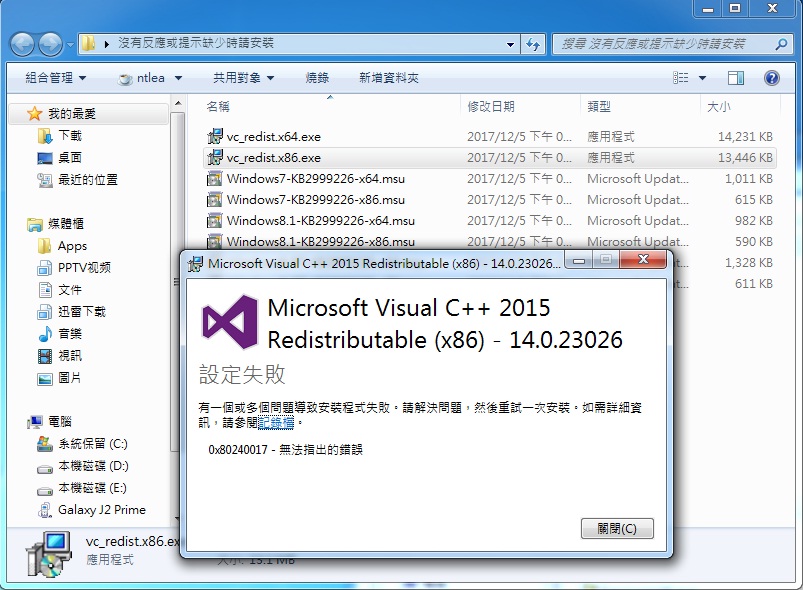Select Windows8.1-KB2999226-x64.msu file
Screen dimensions: 803x590
tap(490, 221)
